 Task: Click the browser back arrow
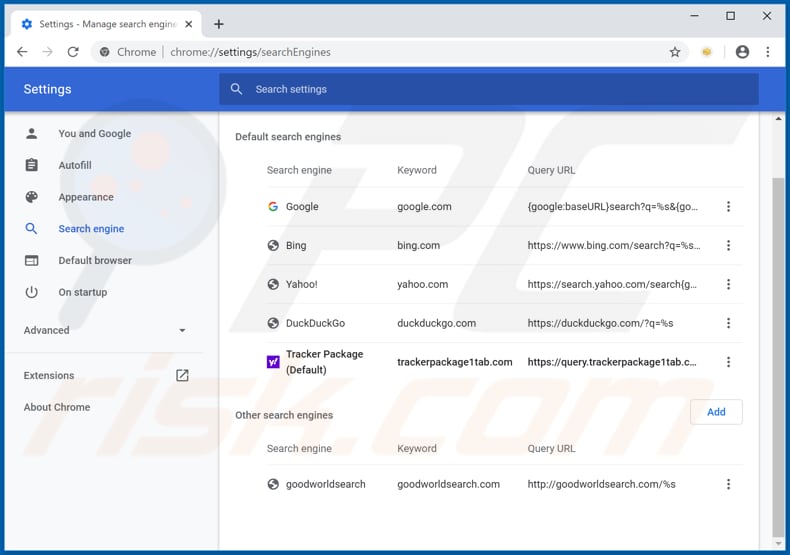coord(22,52)
